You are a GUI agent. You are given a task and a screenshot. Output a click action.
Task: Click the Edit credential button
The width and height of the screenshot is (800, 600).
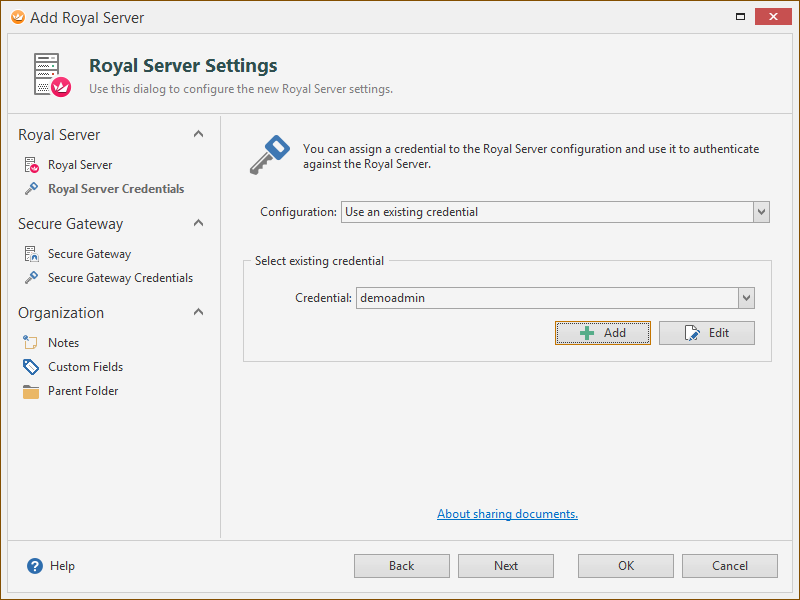pos(707,333)
